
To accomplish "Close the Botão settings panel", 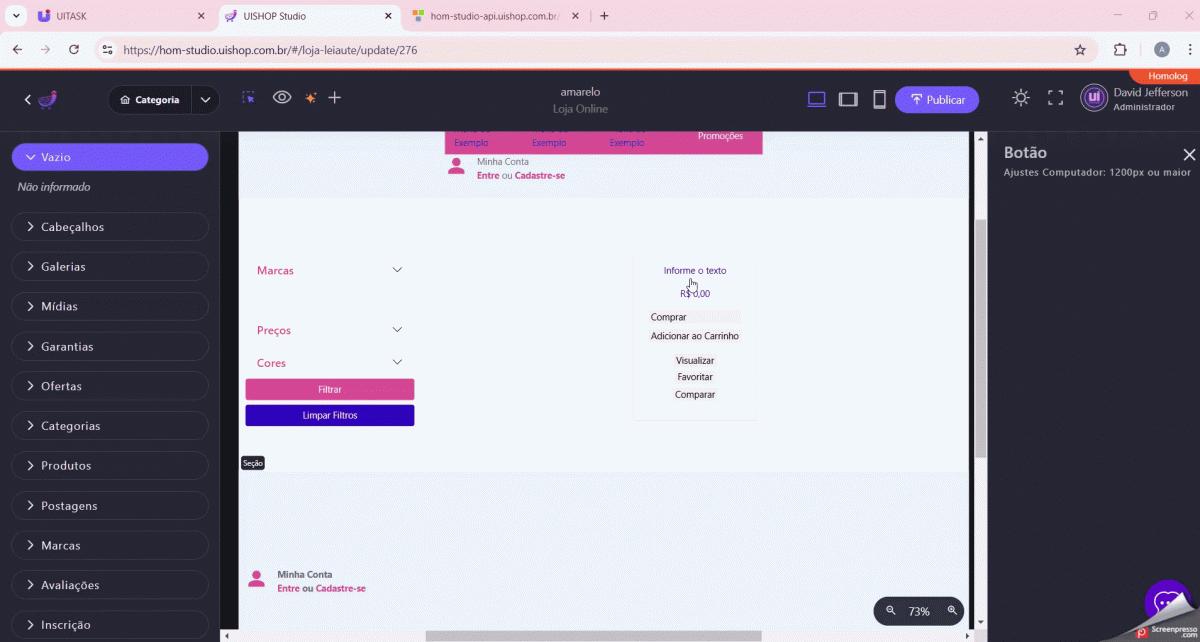I will pyautogui.click(x=1188, y=154).
